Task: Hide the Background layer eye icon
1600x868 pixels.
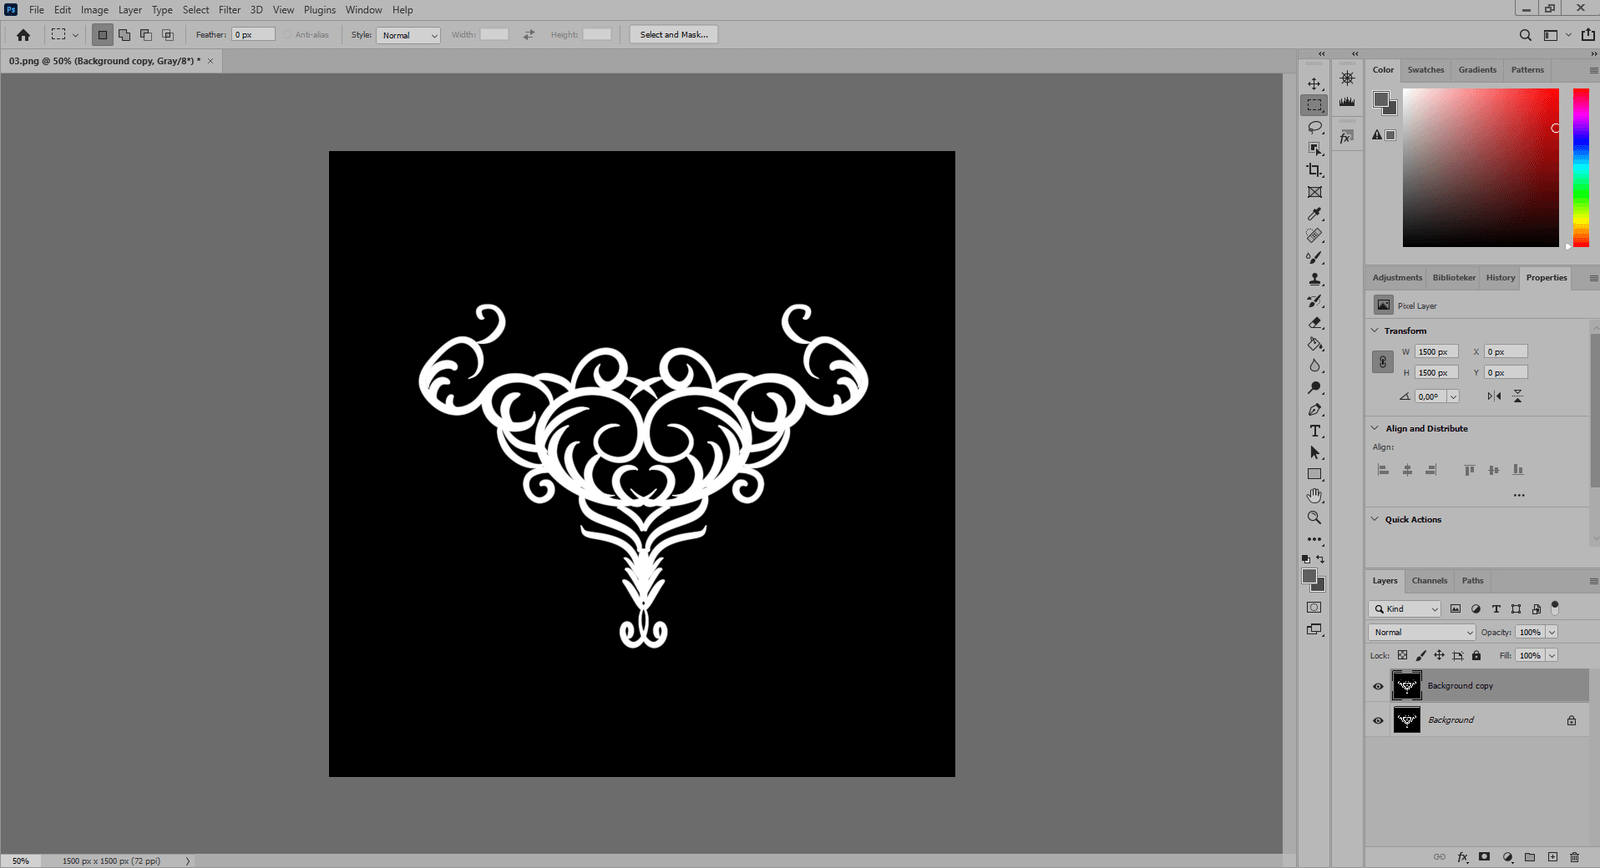Action: click(x=1378, y=720)
